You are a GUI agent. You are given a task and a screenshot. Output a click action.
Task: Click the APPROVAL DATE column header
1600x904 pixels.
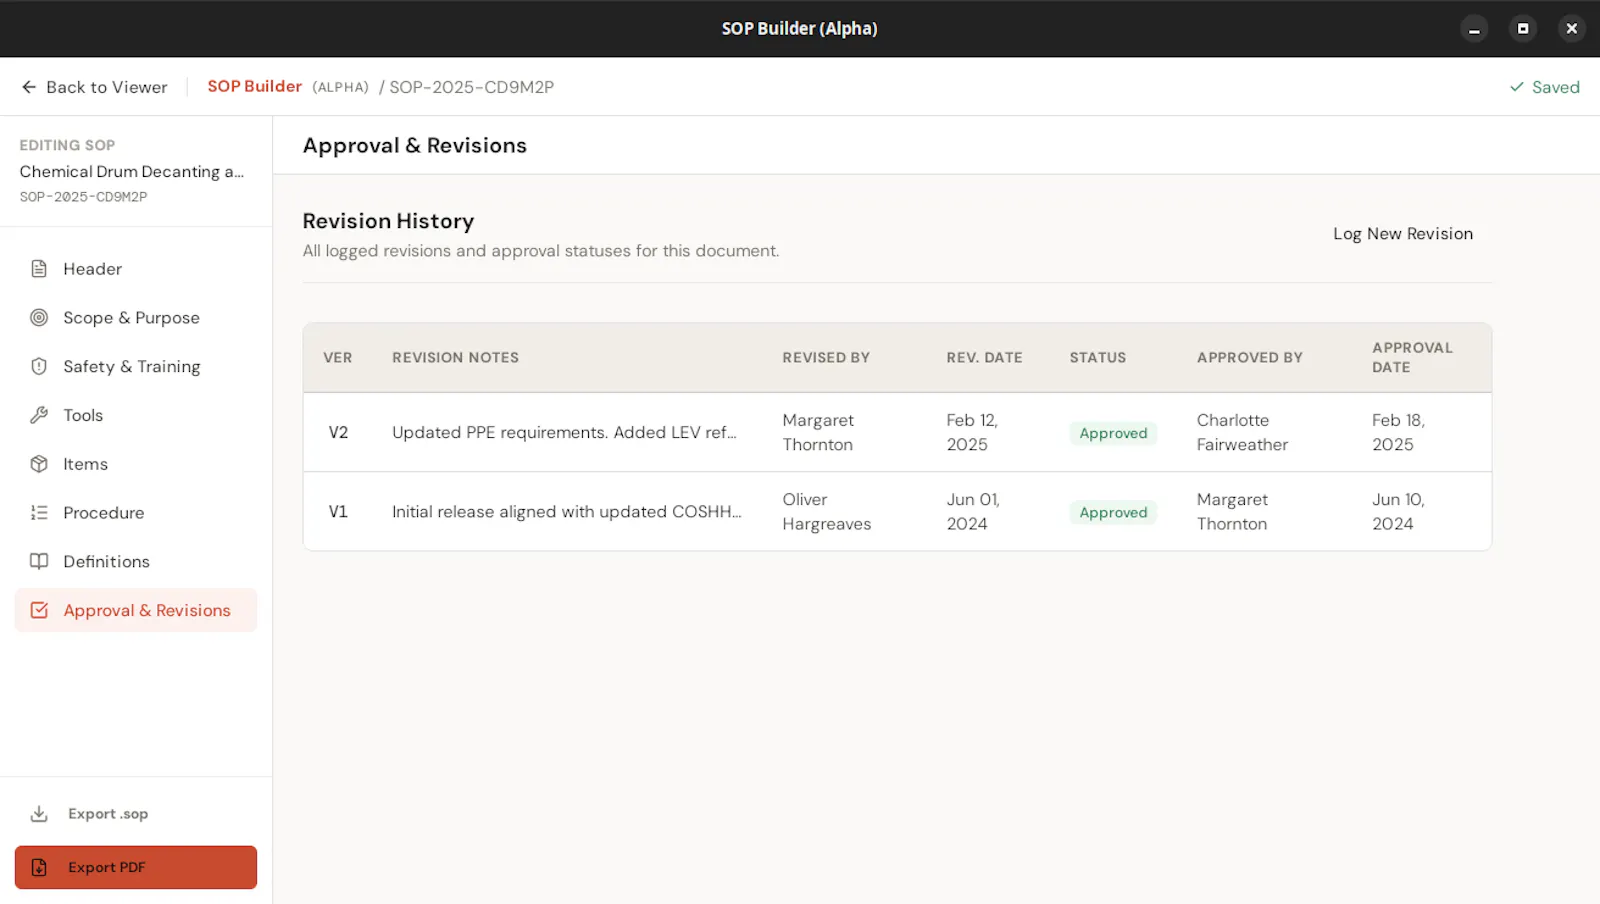1412,357
